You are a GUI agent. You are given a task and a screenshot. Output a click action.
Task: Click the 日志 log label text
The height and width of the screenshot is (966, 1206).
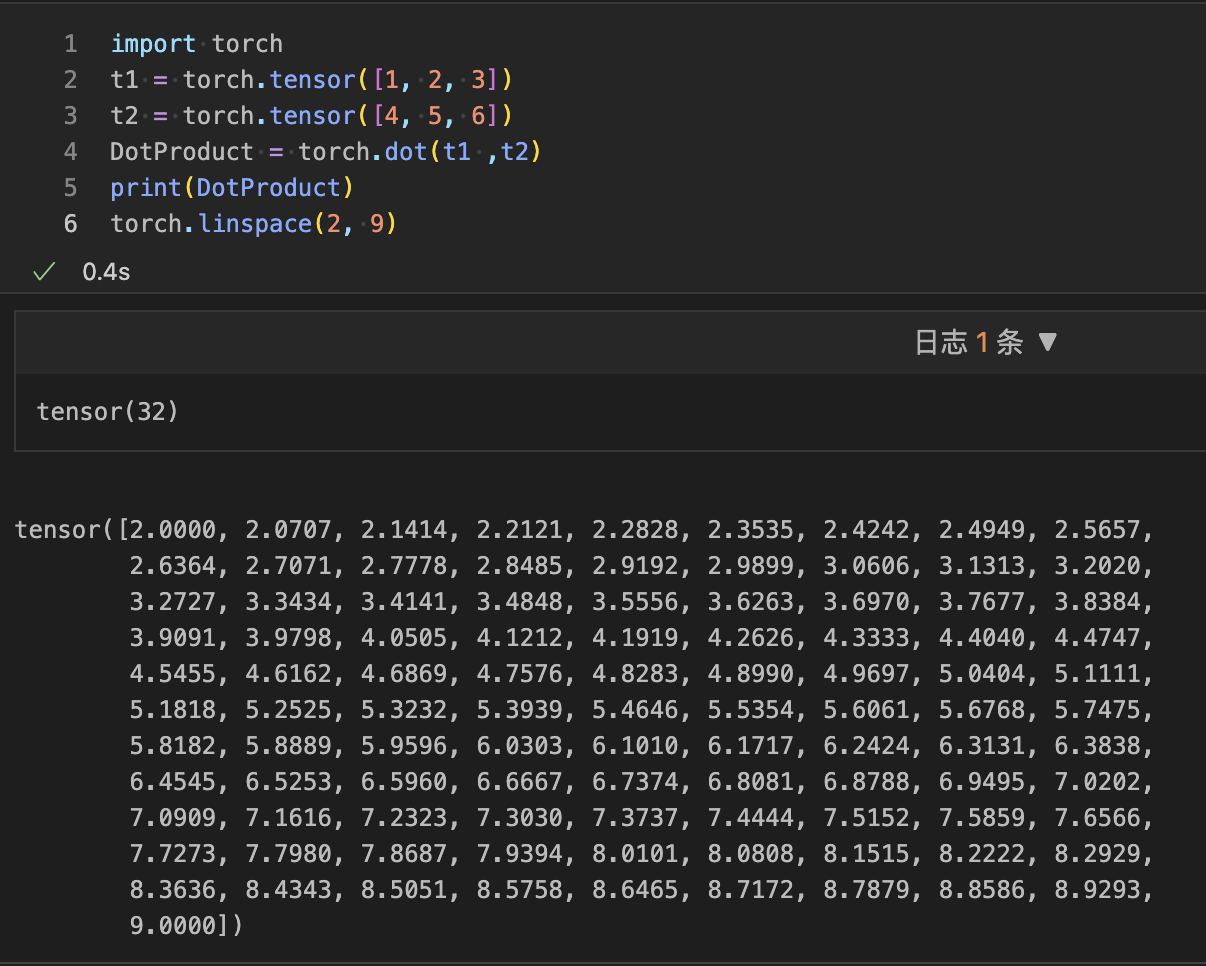tap(941, 343)
